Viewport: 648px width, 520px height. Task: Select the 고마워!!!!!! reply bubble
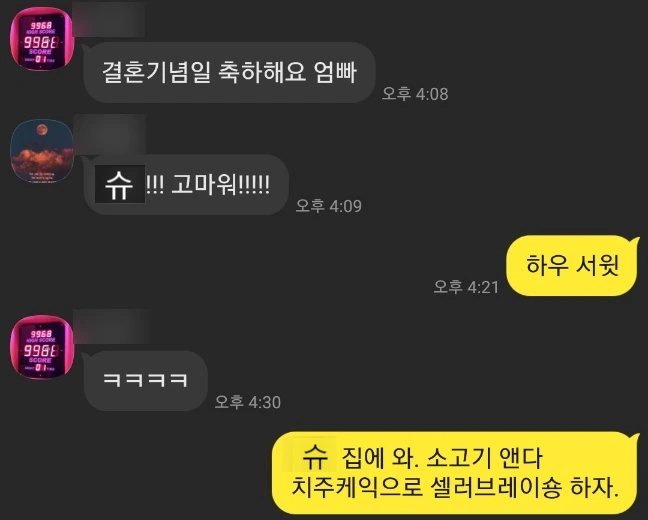(186, 184)
